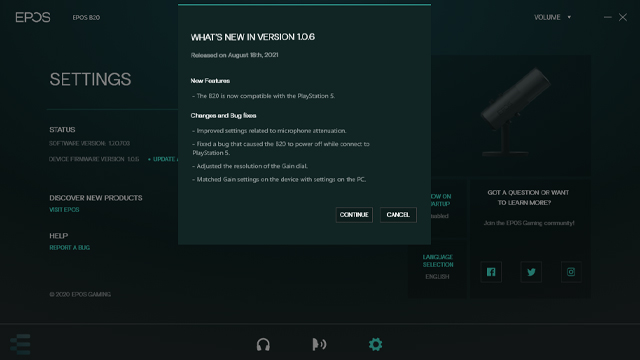Image resolution: width=640 pixels, height=360 pixels.
Task: Click the SOFTWARE VERSION status line
Action: pyautogui.click(x=89, y=143)
